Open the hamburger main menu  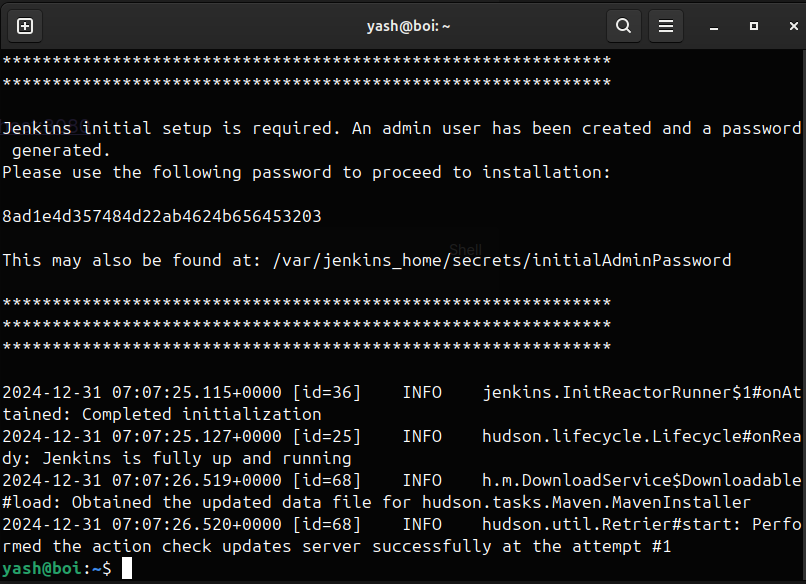[666, 26]
